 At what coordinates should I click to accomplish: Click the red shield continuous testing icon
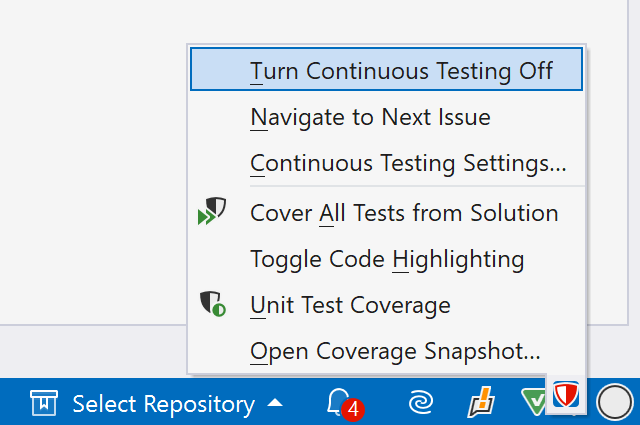point(567,400)
